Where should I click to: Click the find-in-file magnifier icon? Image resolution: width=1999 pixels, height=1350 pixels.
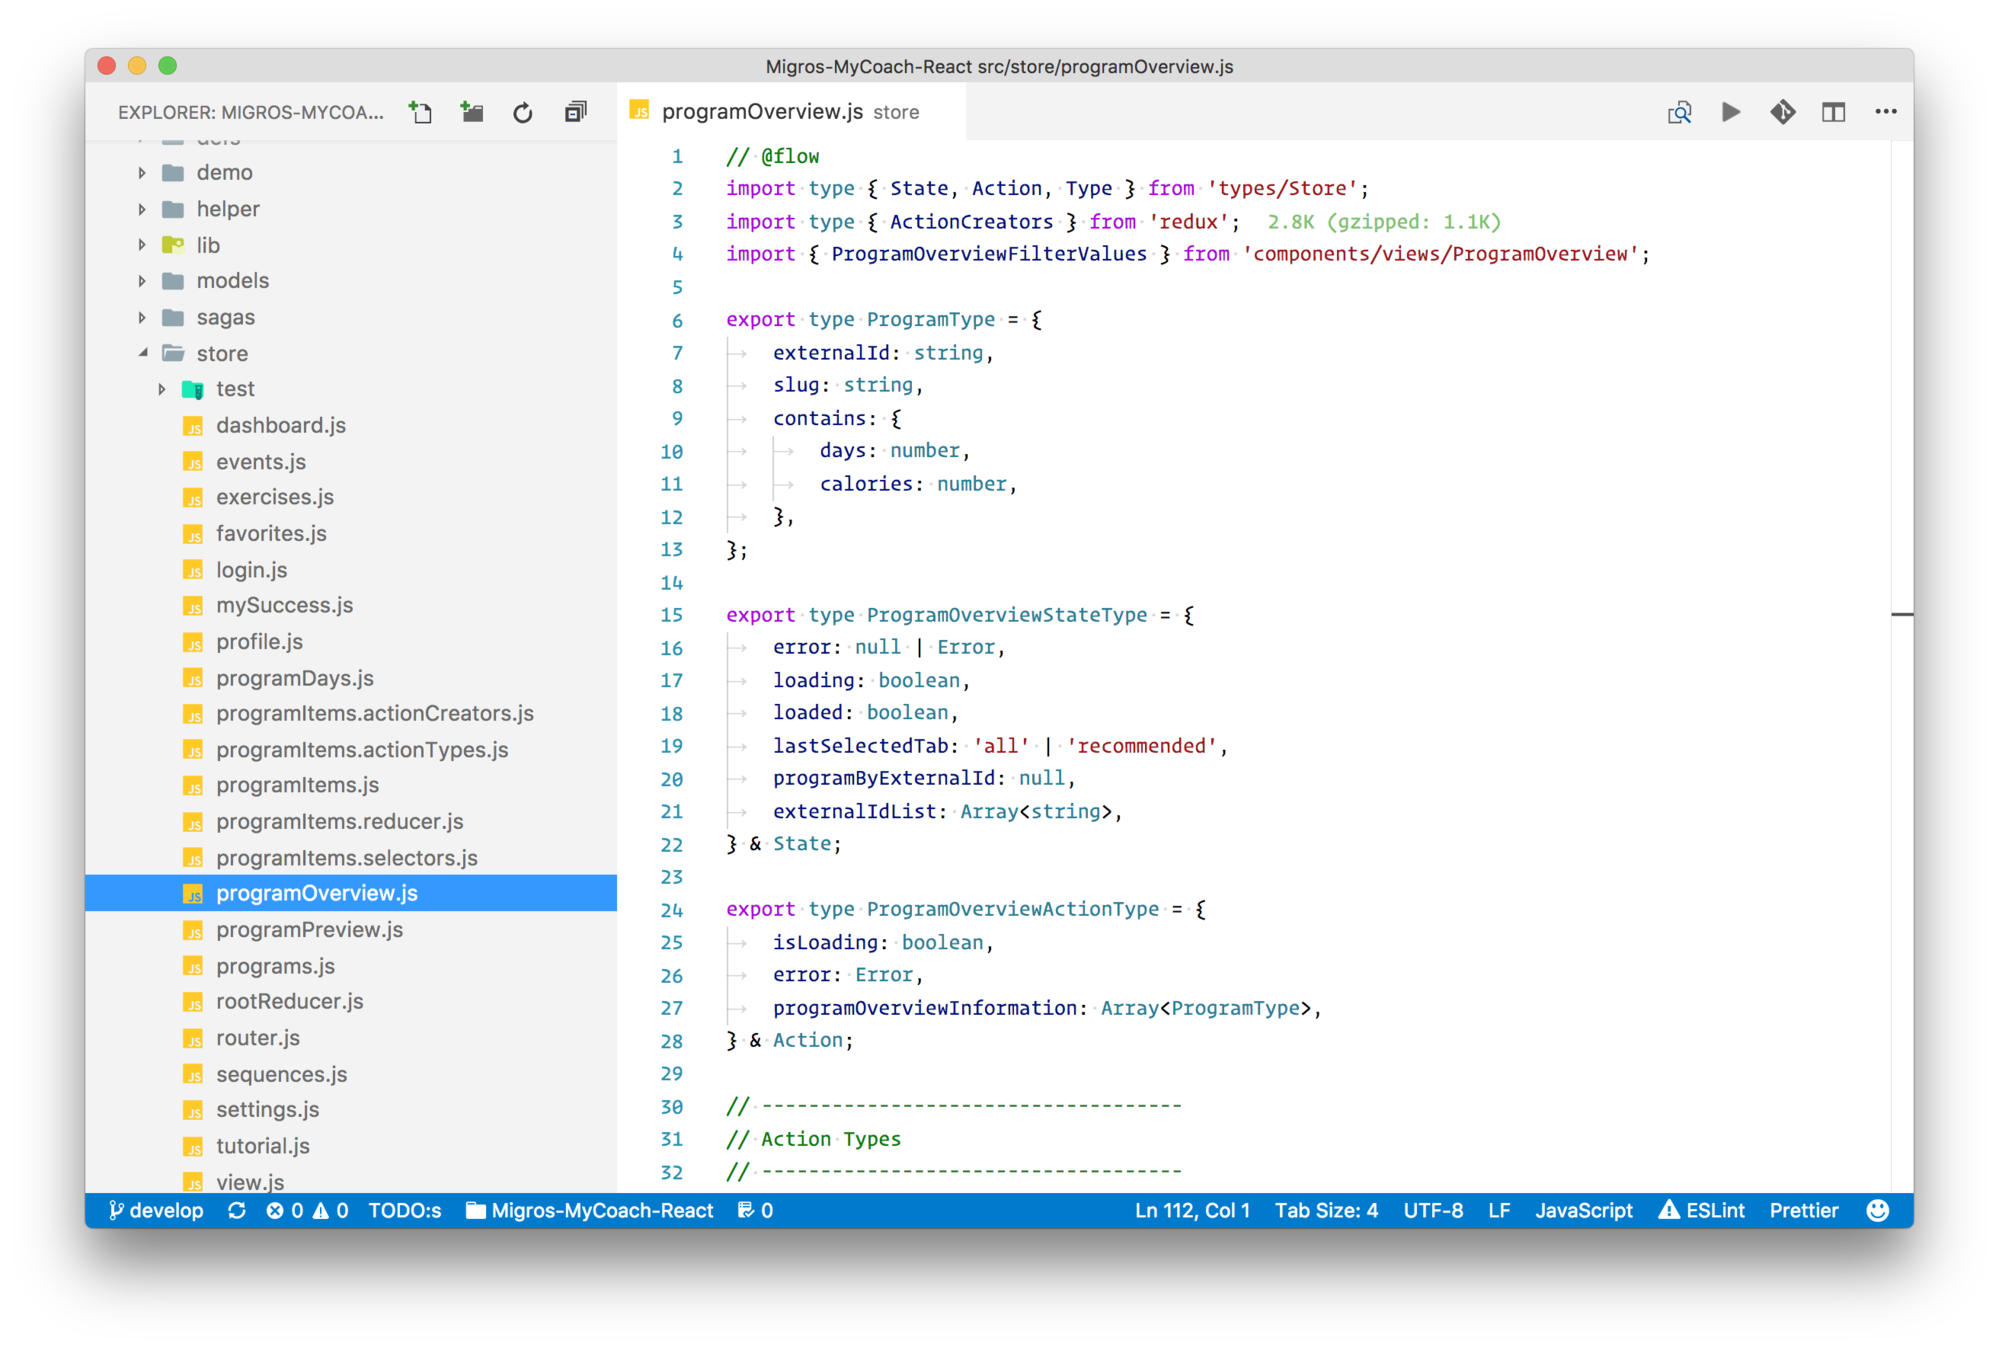point(1679,112)
